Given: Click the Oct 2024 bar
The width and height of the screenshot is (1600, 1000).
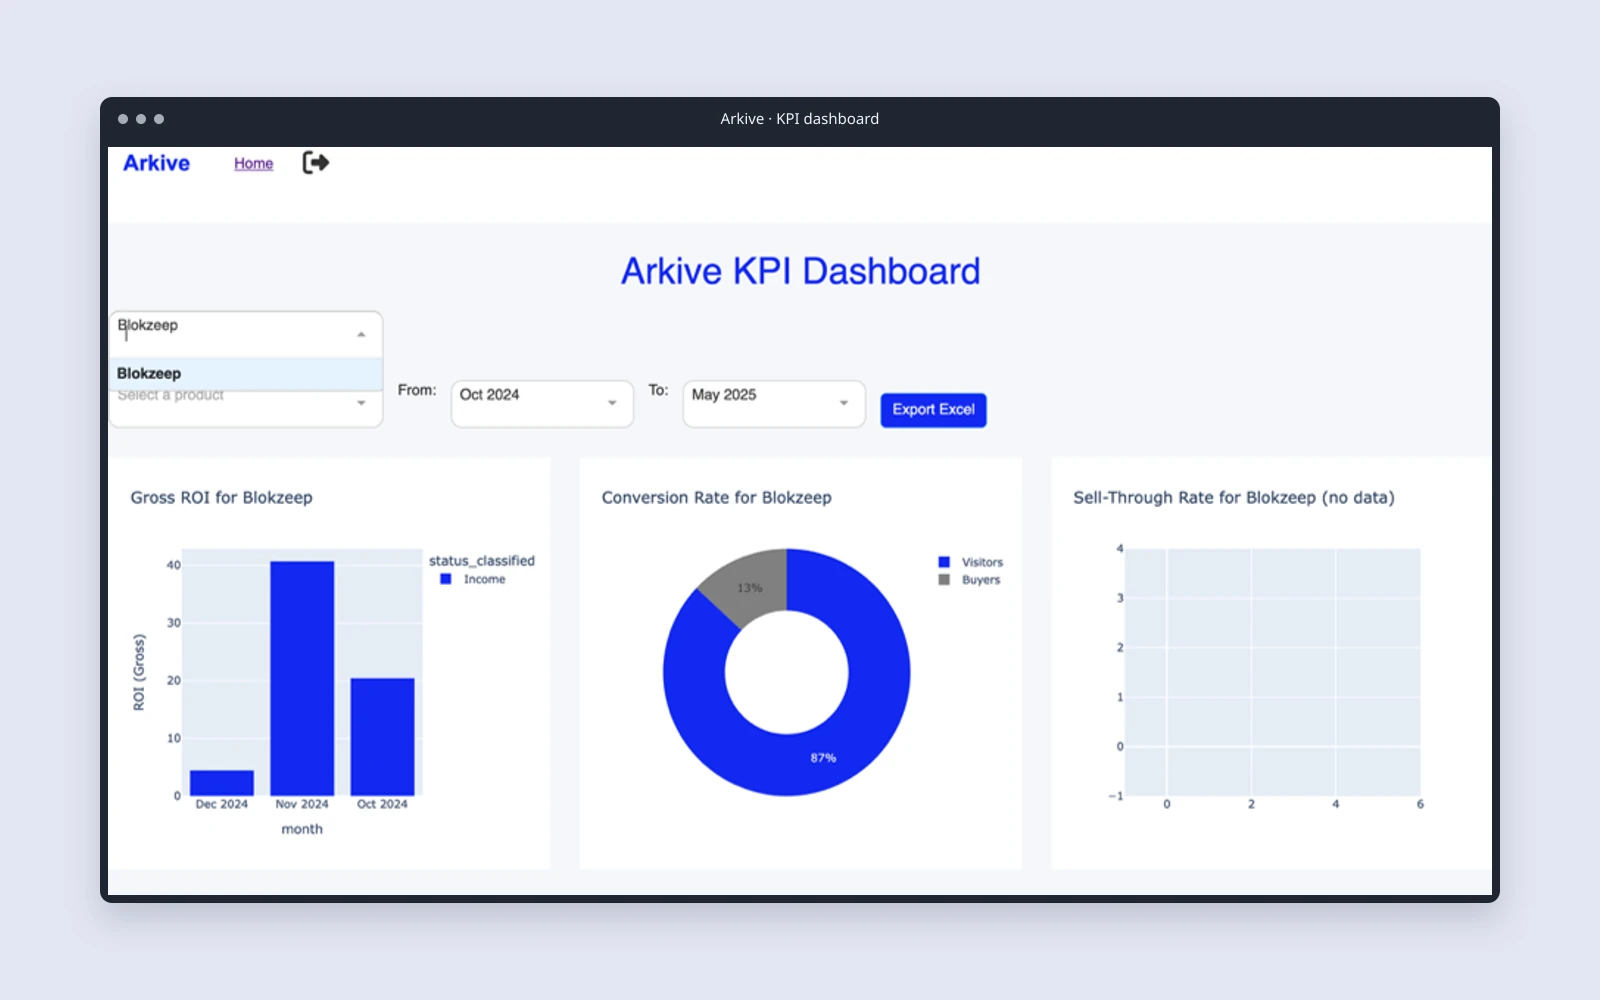Looking at the screenshot, I should 382,737.
